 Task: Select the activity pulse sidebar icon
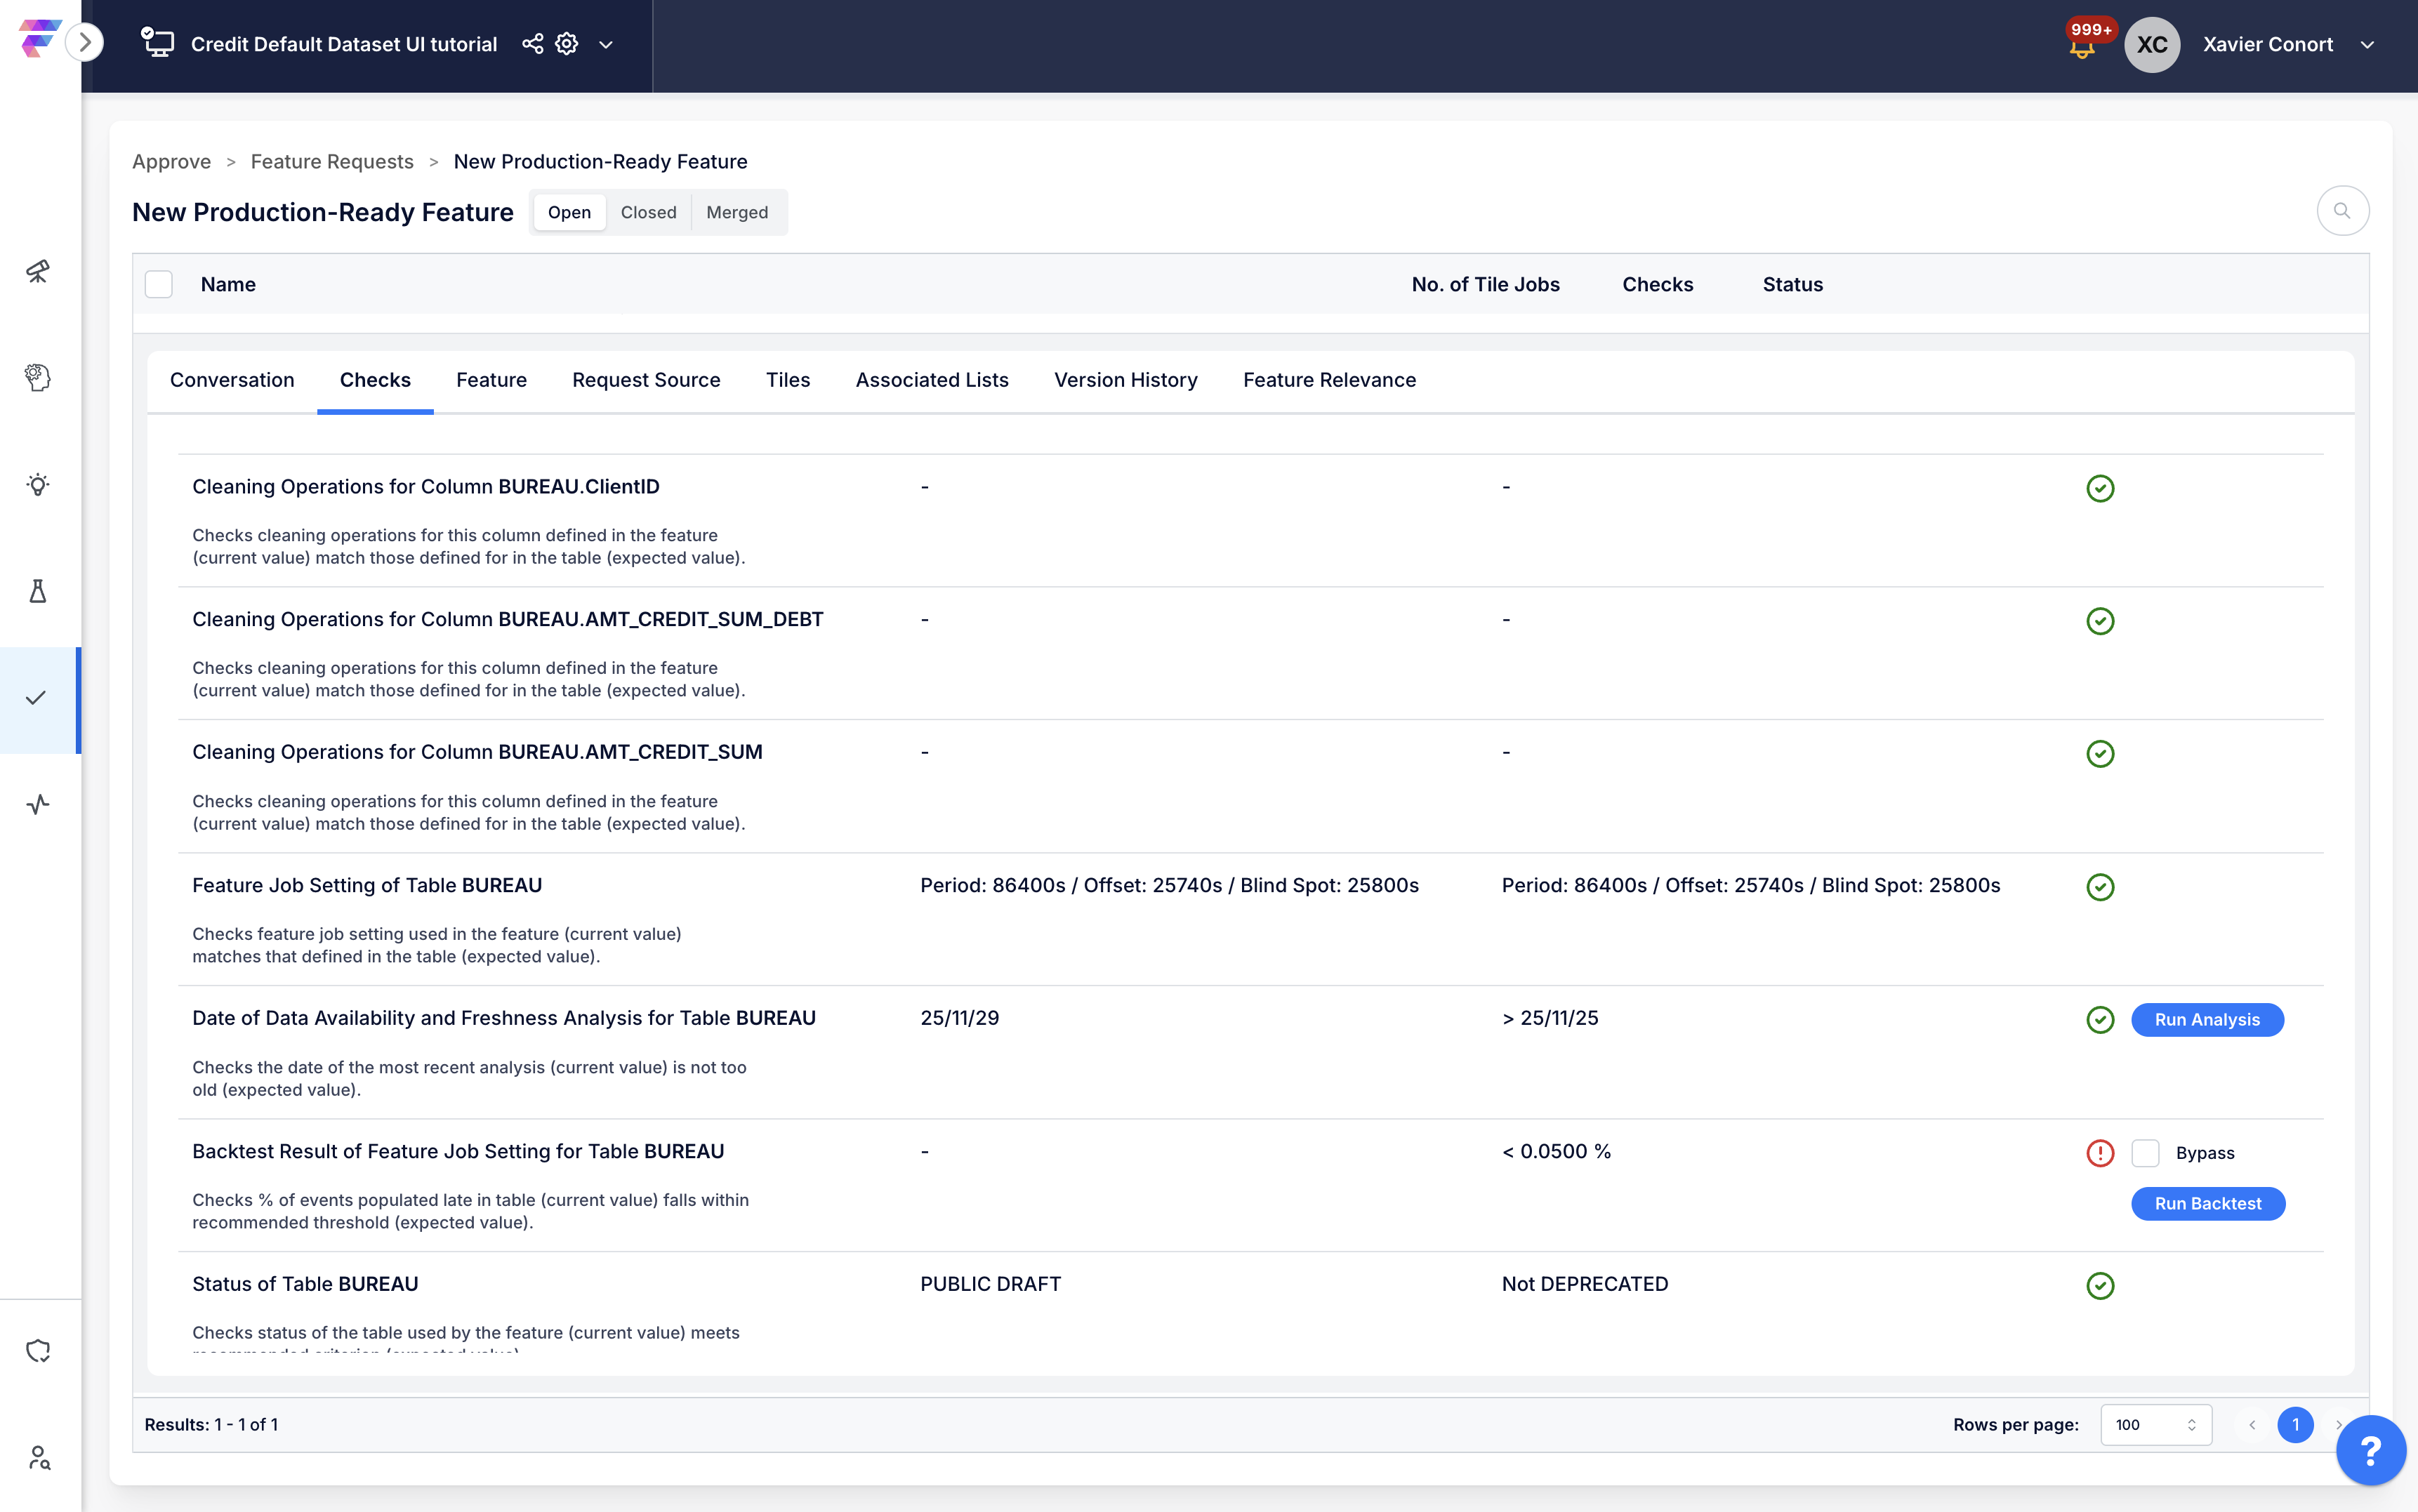[x=38, y=804]
